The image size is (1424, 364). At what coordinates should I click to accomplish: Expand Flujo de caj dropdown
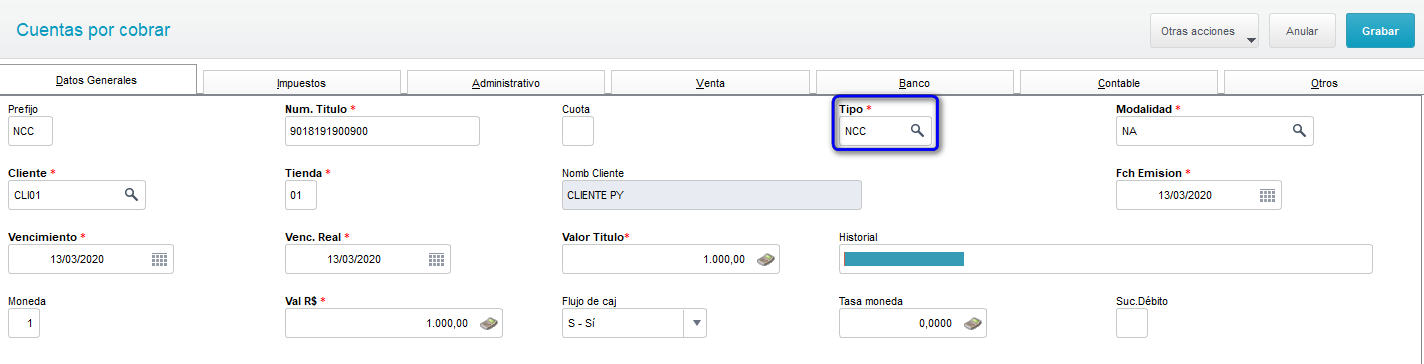click(x=696, y=323)
